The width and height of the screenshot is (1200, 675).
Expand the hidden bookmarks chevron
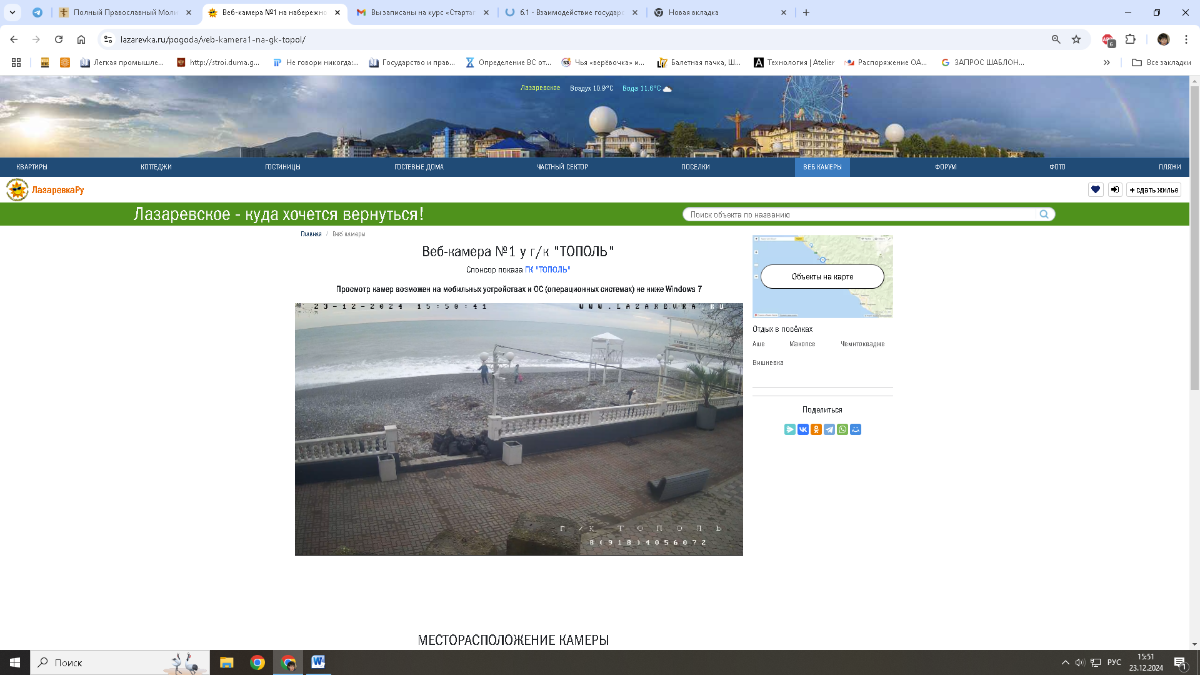click(x=1107, y=62)
